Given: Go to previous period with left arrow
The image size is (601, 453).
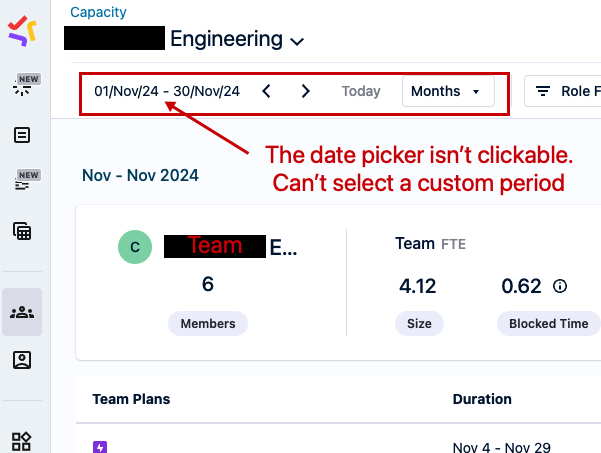Looking at the screenshot, I should tap(266, 91).
